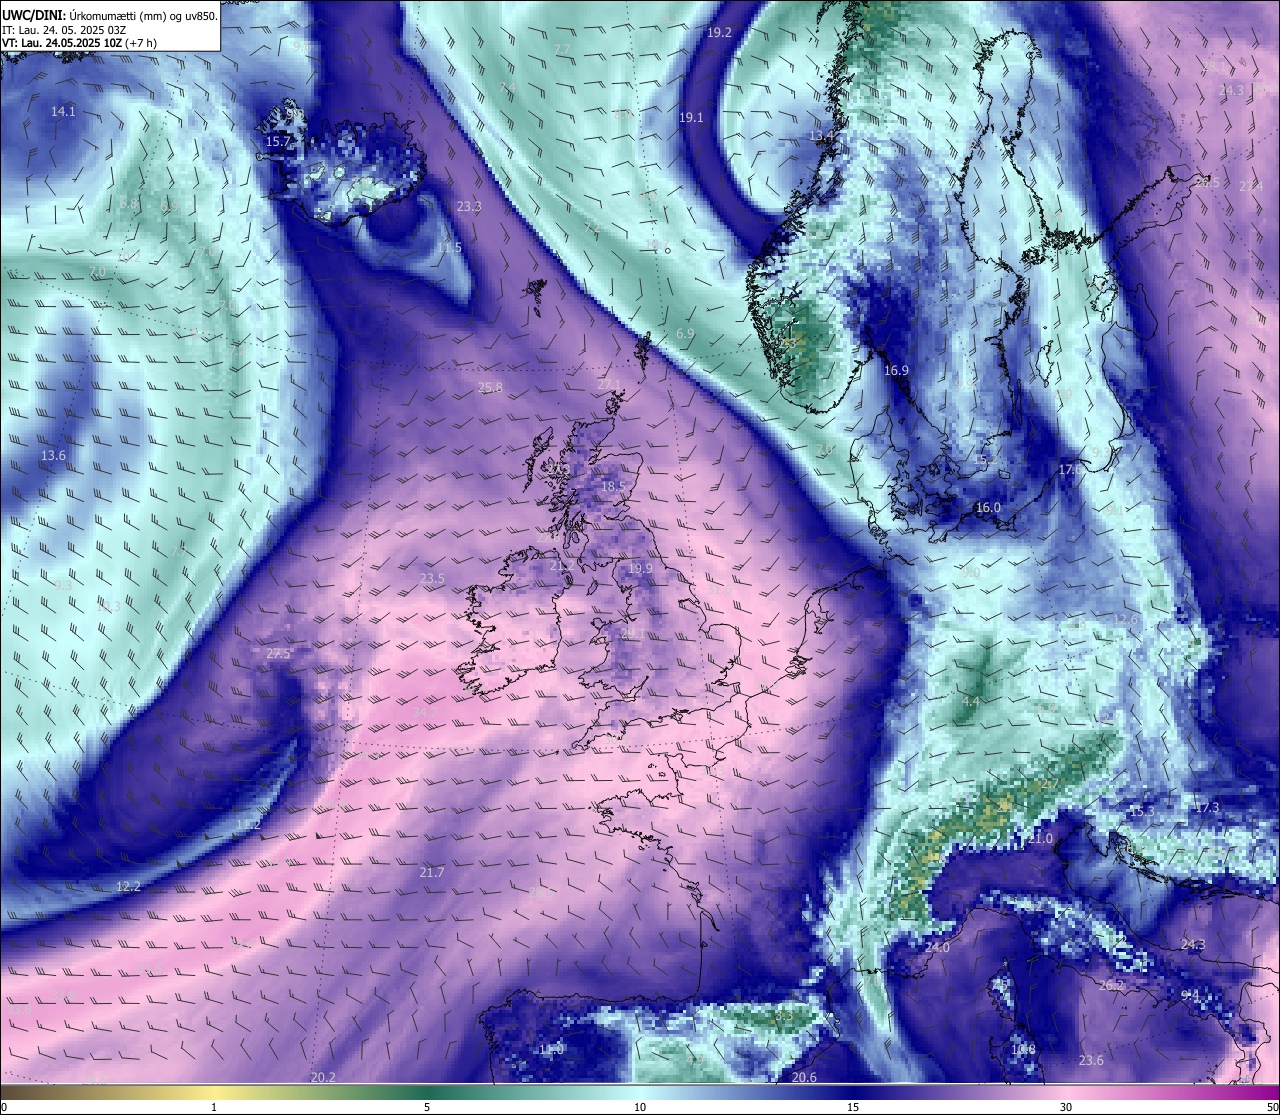Click the 15.3 value east of Alps

pyautogui.click(x=1141, y=811)
